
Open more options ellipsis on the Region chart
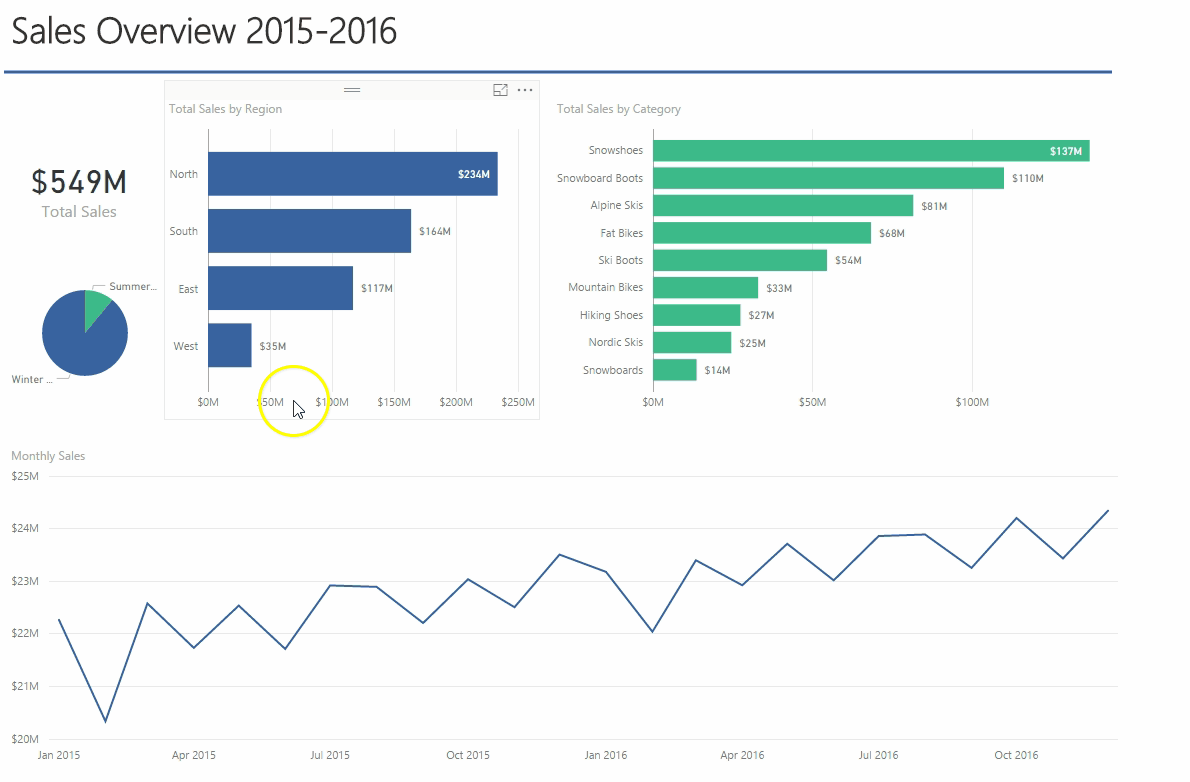coord(525,90)
